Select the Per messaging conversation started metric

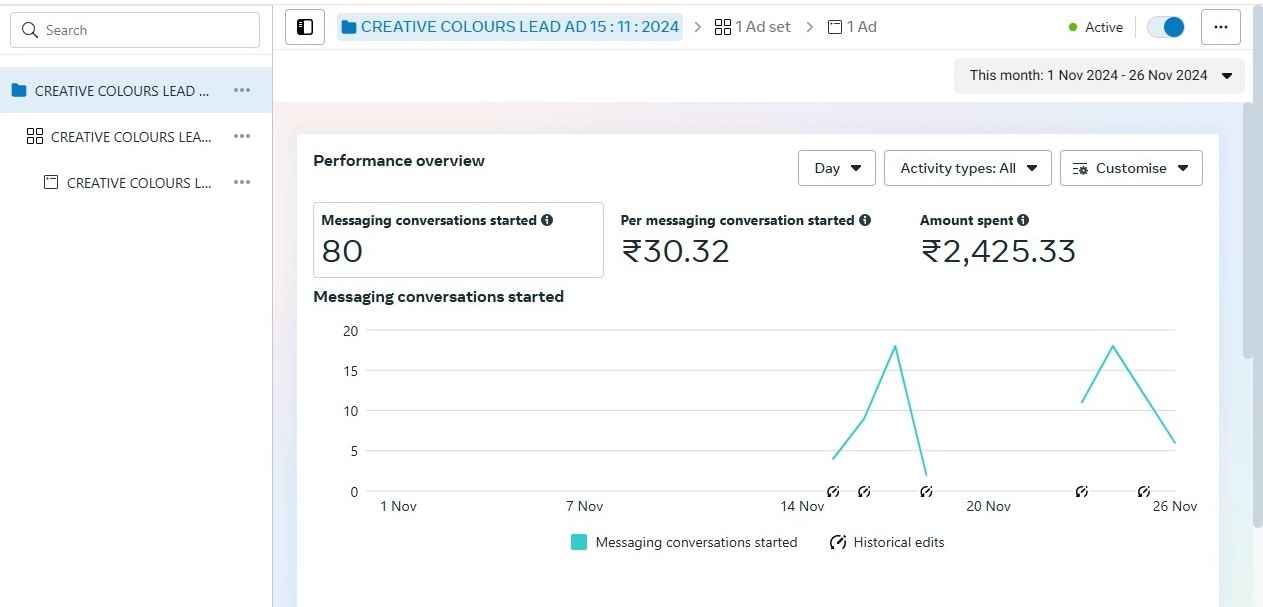(745, 240)
